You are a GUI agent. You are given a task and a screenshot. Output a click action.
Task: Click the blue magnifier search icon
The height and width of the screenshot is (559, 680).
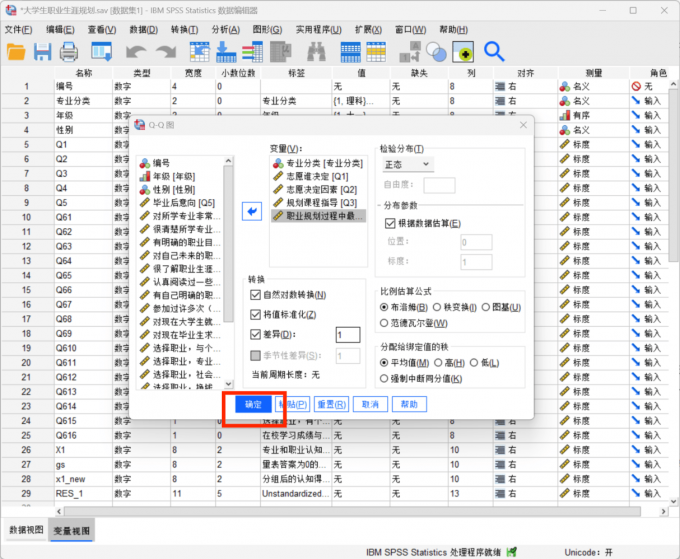click(x=493, y=51)
